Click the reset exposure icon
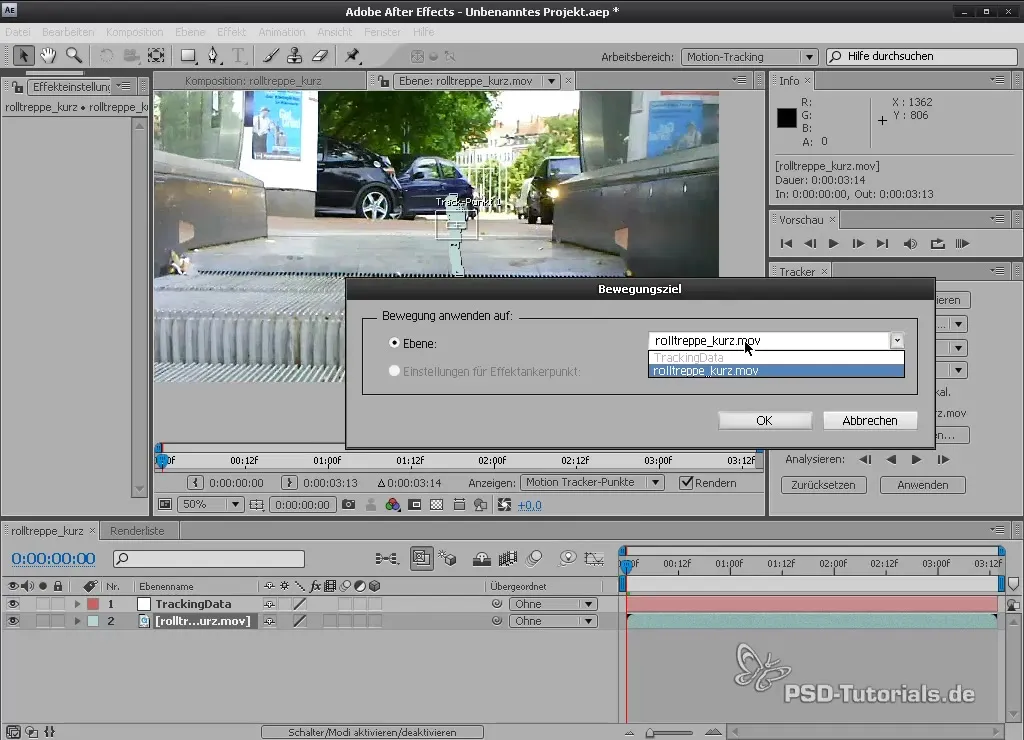This screenshot has height=740, width=1024. [504, 505]
